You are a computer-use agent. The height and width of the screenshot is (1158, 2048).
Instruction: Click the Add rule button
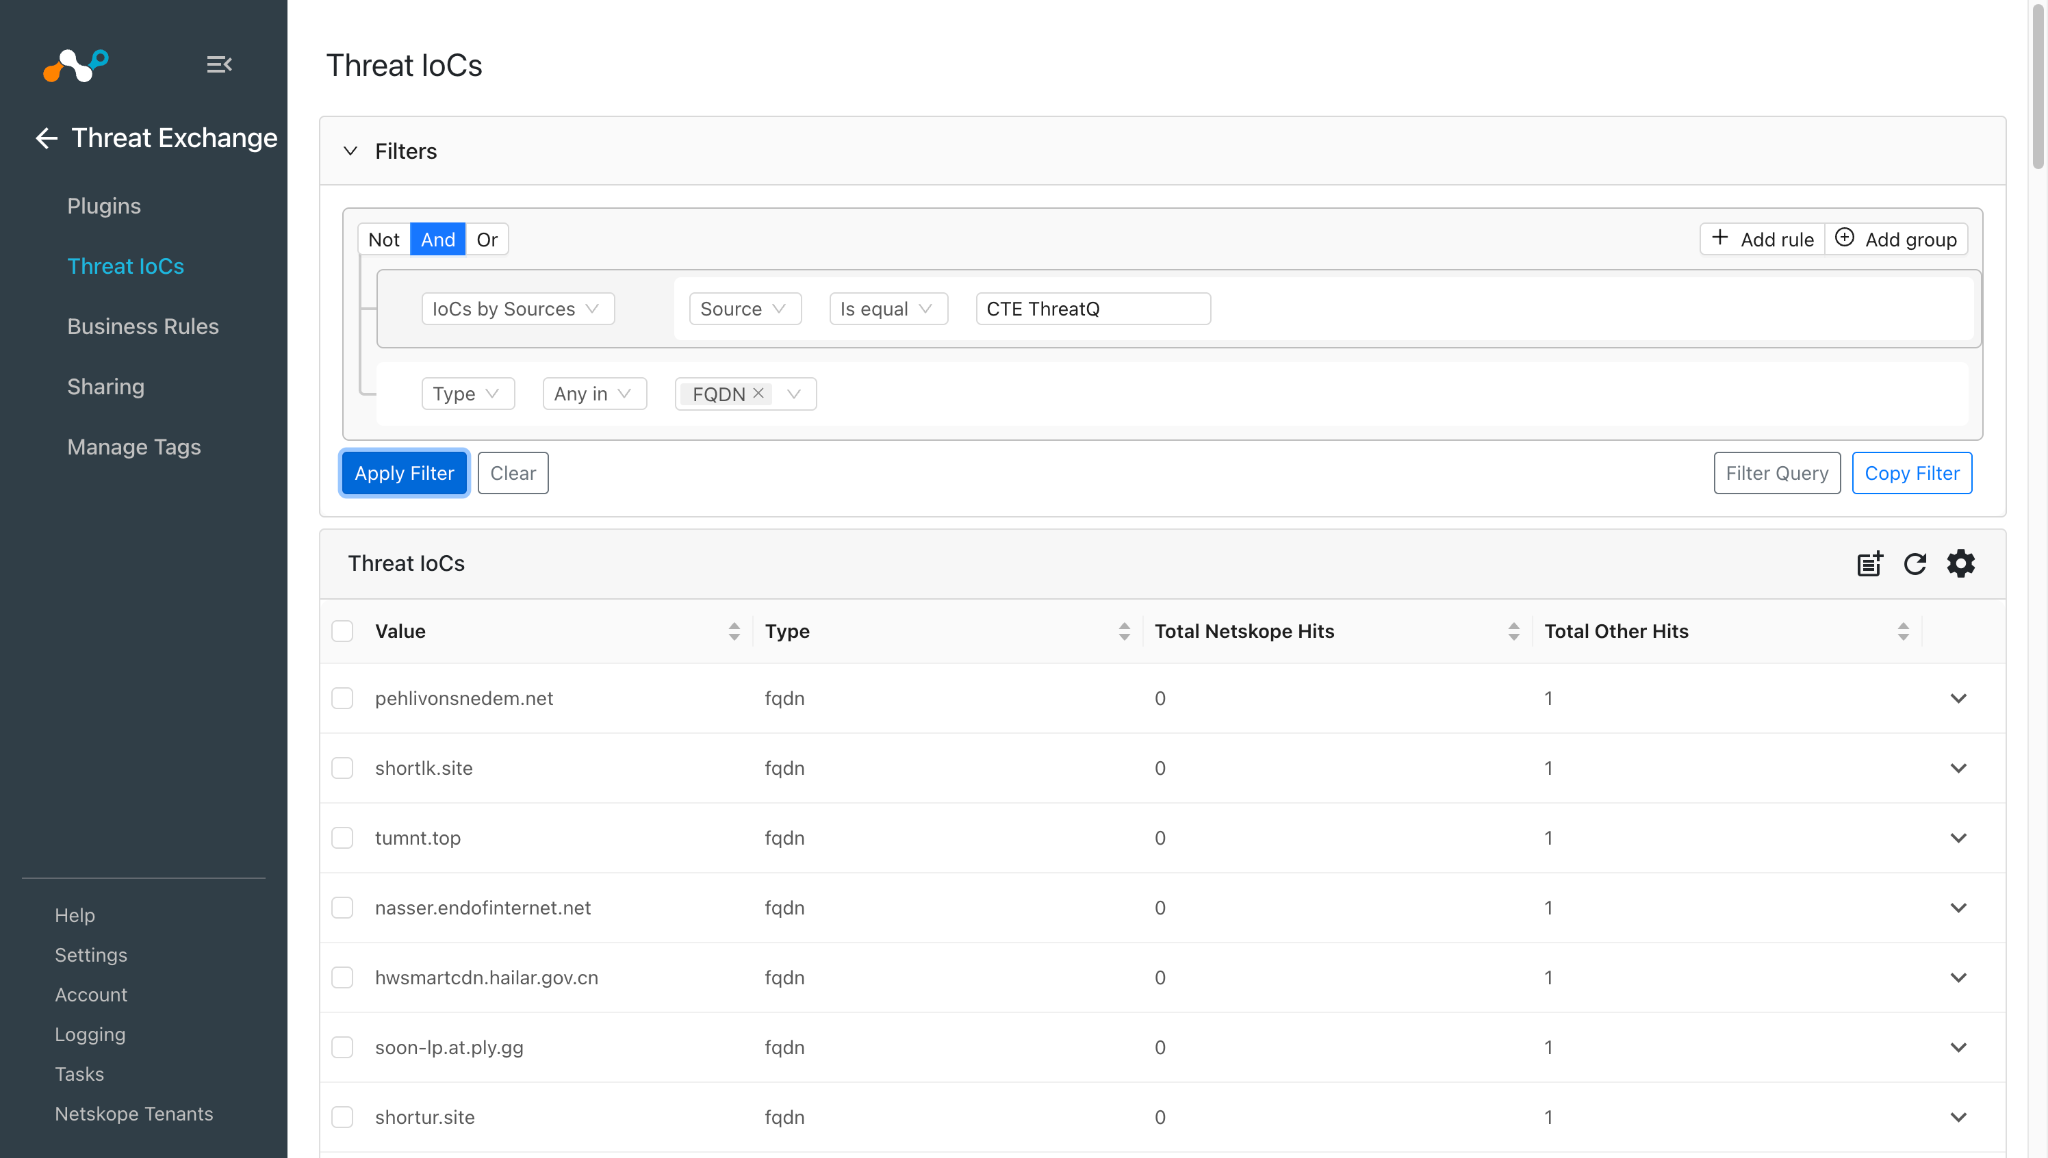pyautogui.click(x=1763, y=239)
